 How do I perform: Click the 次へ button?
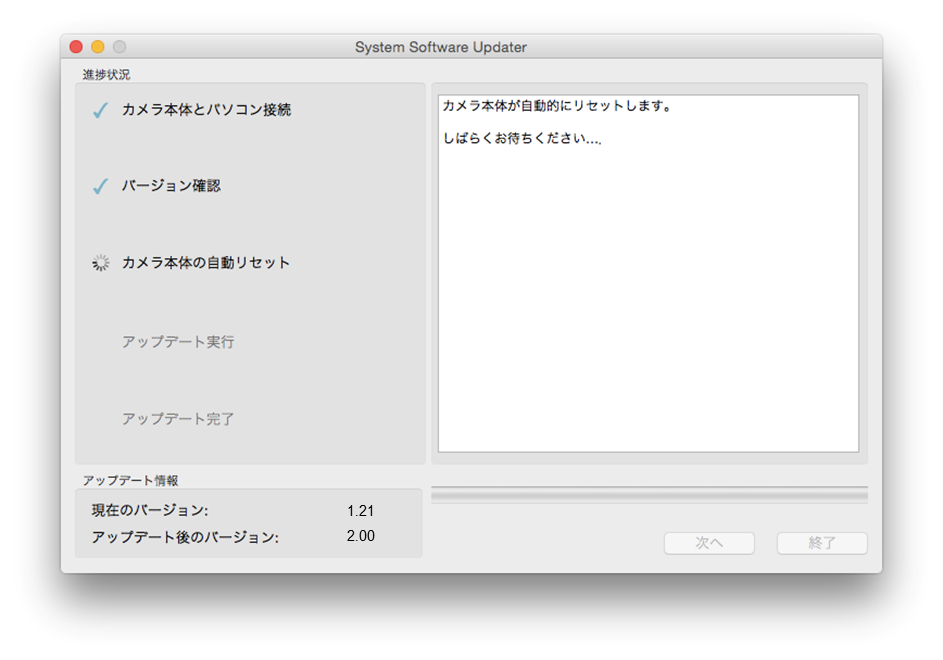tap(709, 543)
